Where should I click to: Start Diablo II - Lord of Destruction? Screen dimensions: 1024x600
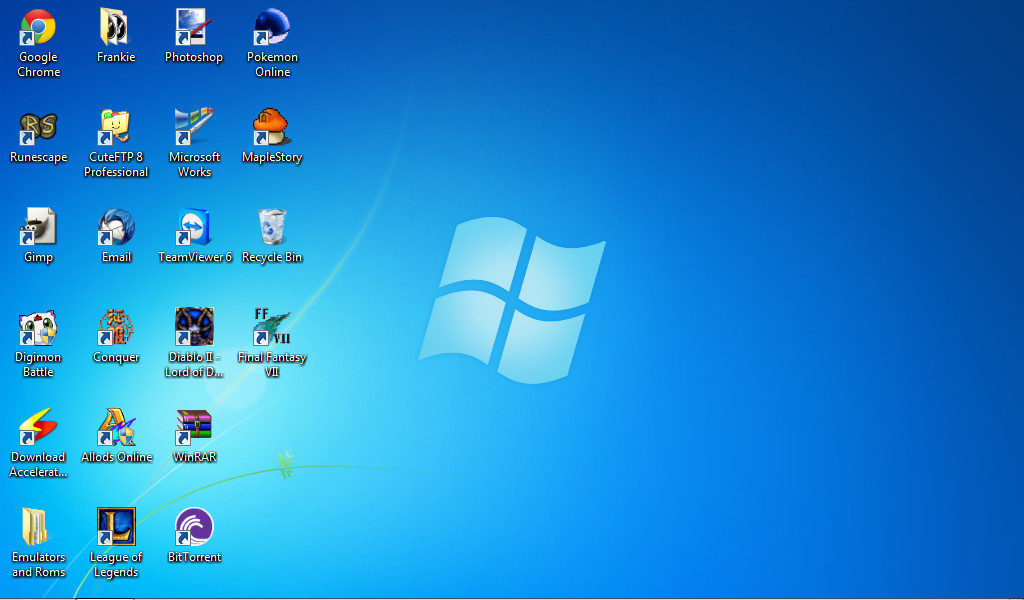click(x=194, y=327)
